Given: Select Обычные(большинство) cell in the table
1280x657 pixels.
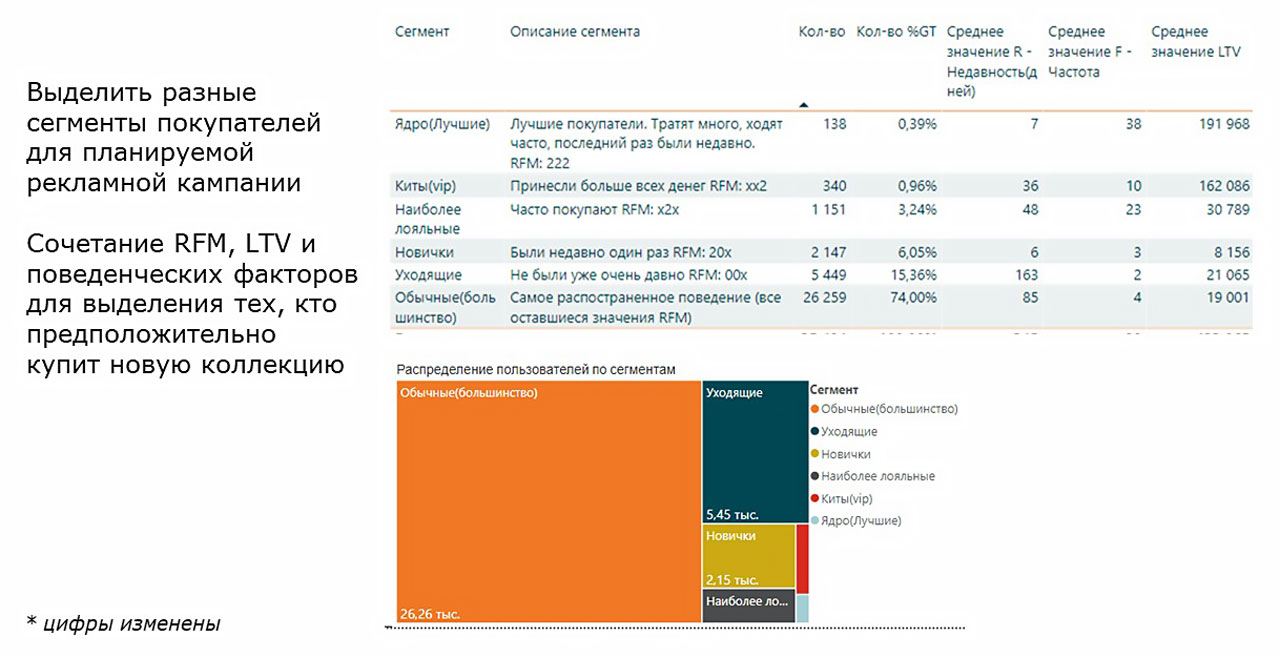Looking at the screenshot, I should [x=445, y=307].
